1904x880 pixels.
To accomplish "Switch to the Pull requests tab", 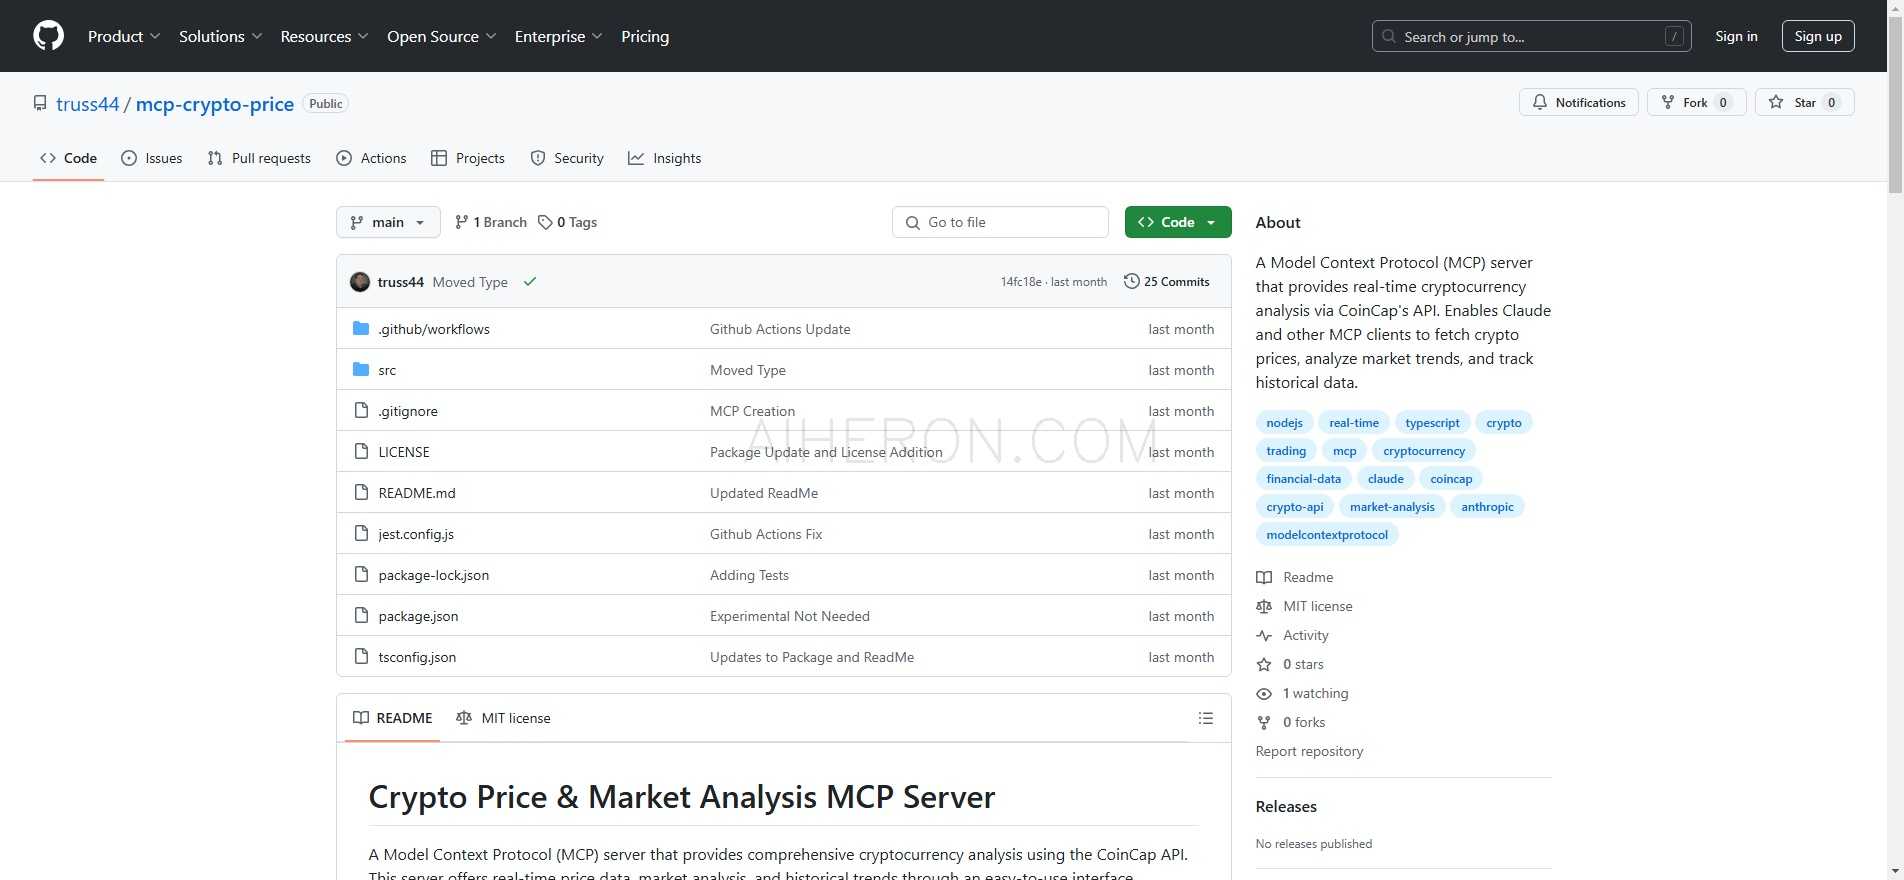I will tap(259, 158).
